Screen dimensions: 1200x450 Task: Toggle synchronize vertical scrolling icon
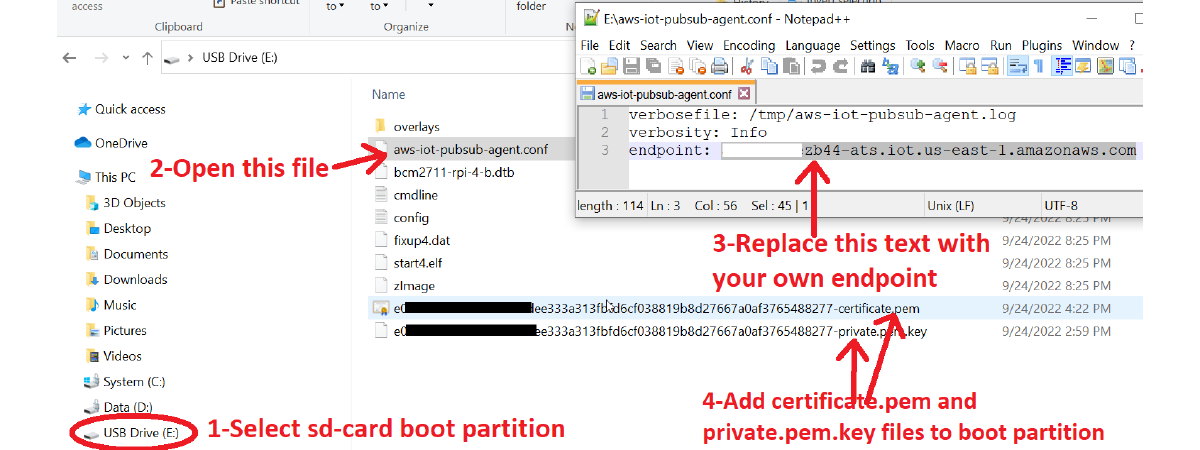click(968, 66)
